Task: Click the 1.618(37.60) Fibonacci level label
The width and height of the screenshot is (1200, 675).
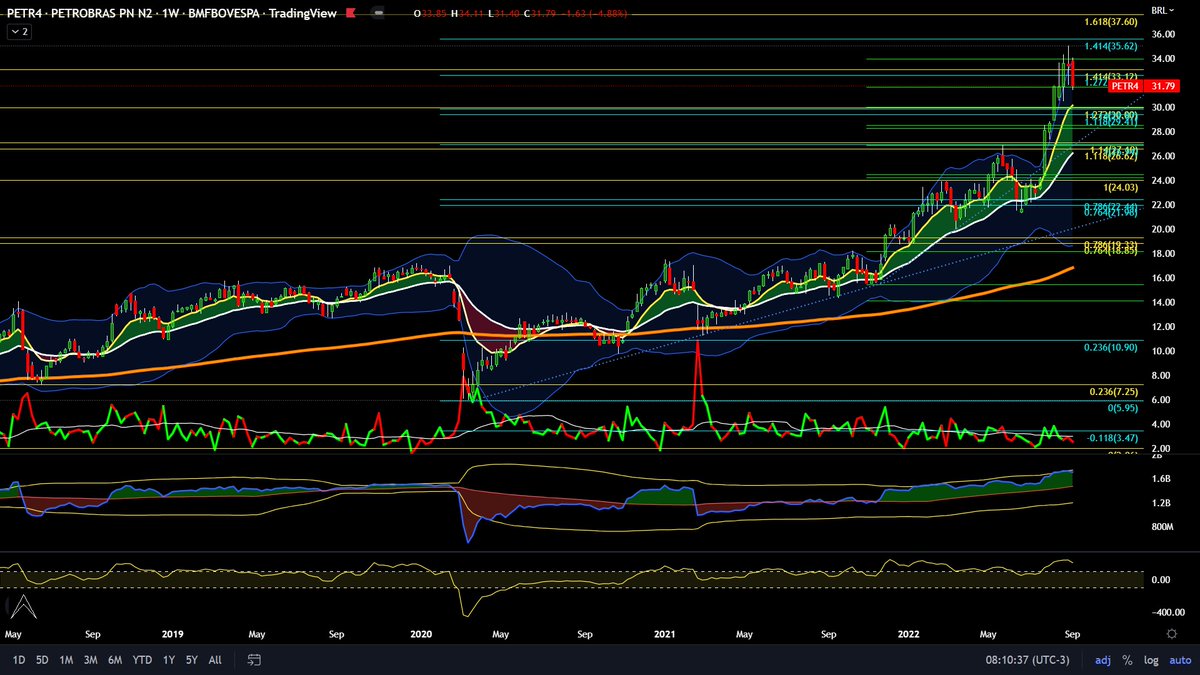Action: tap(1112, 21)
